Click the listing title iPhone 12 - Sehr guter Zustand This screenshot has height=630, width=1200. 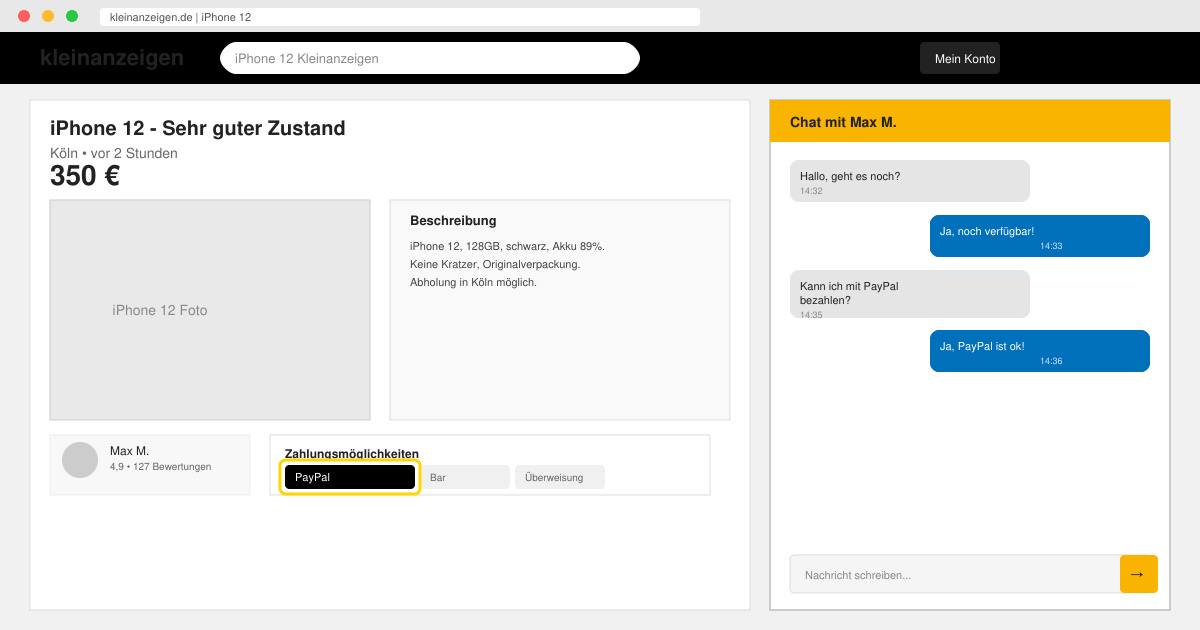click(x=198, y=128)
